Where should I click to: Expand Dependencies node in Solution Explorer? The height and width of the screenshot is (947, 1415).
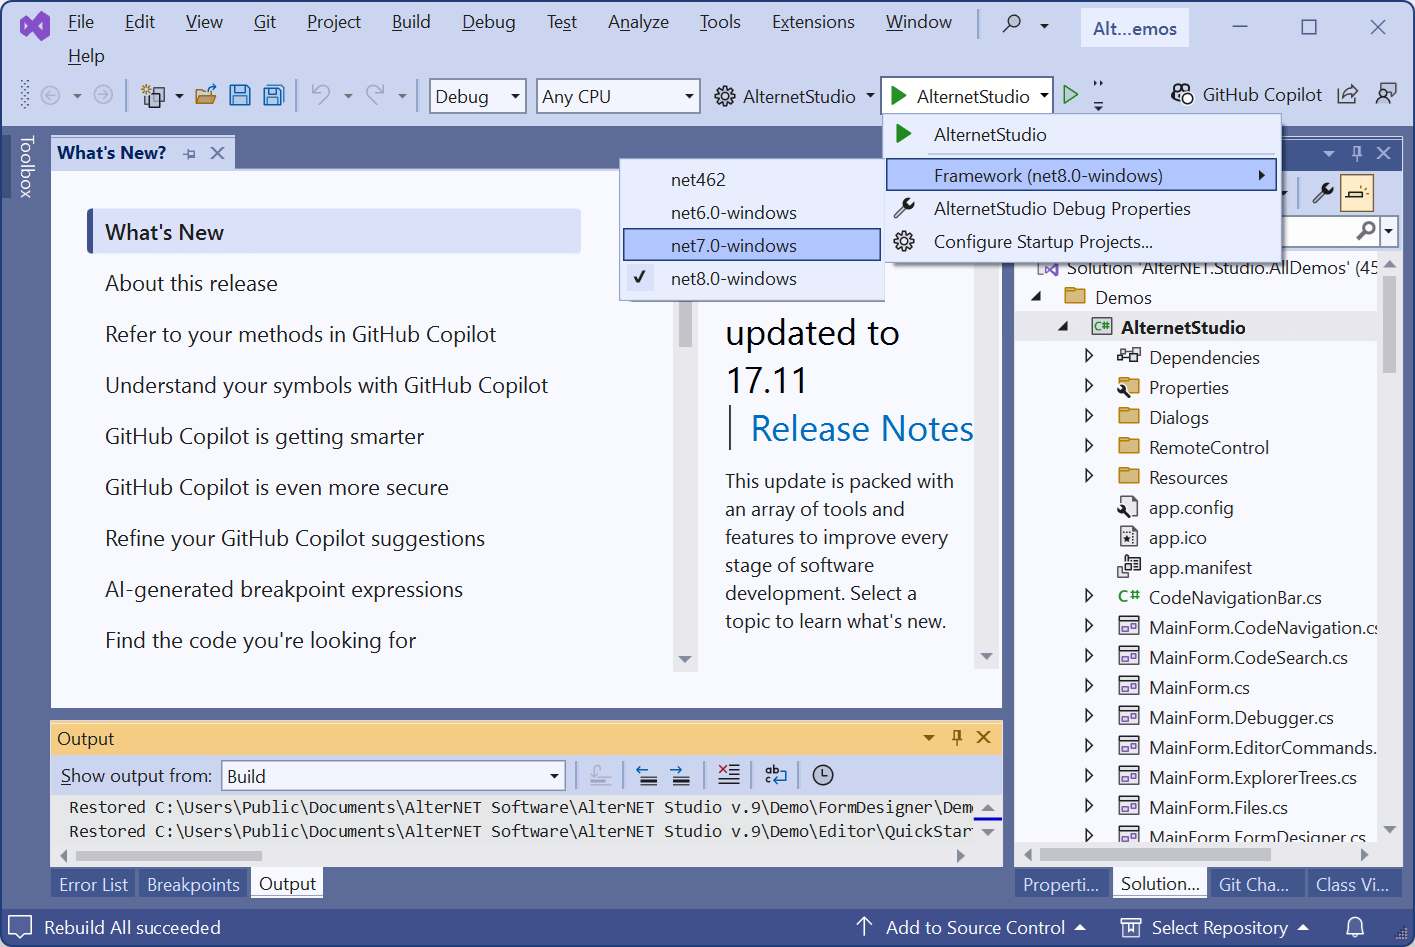pos(1090,356)
